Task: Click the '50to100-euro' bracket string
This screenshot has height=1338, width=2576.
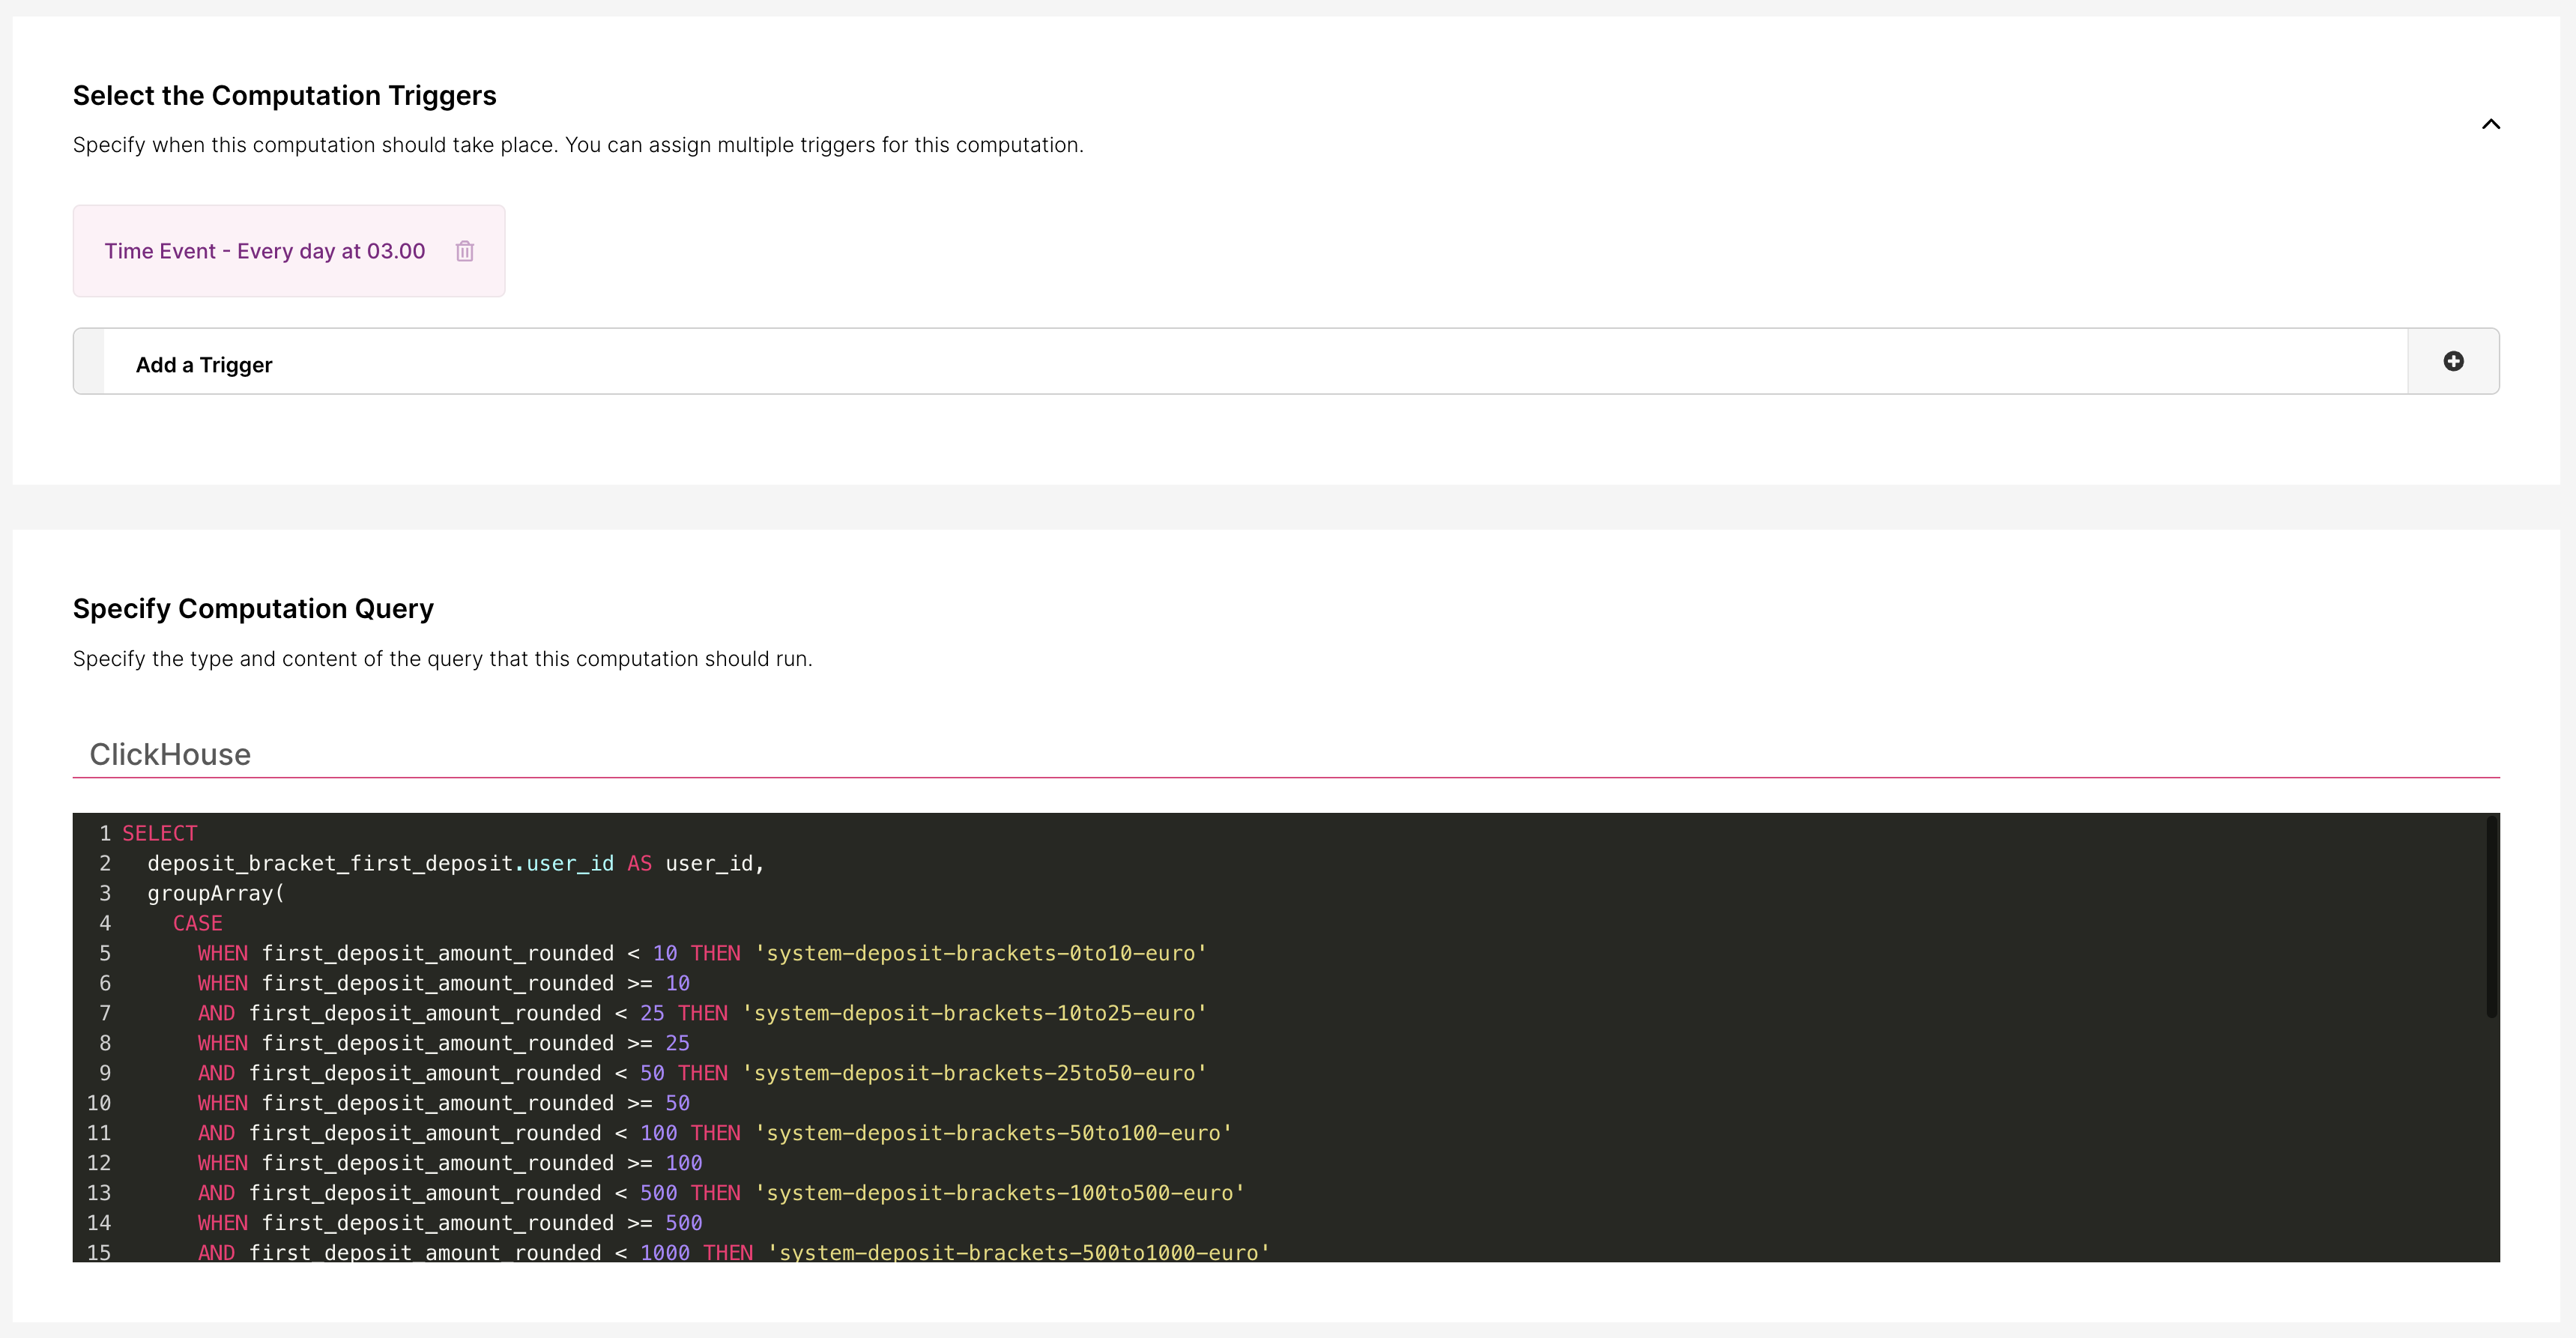Action: tap(993, 1133)
